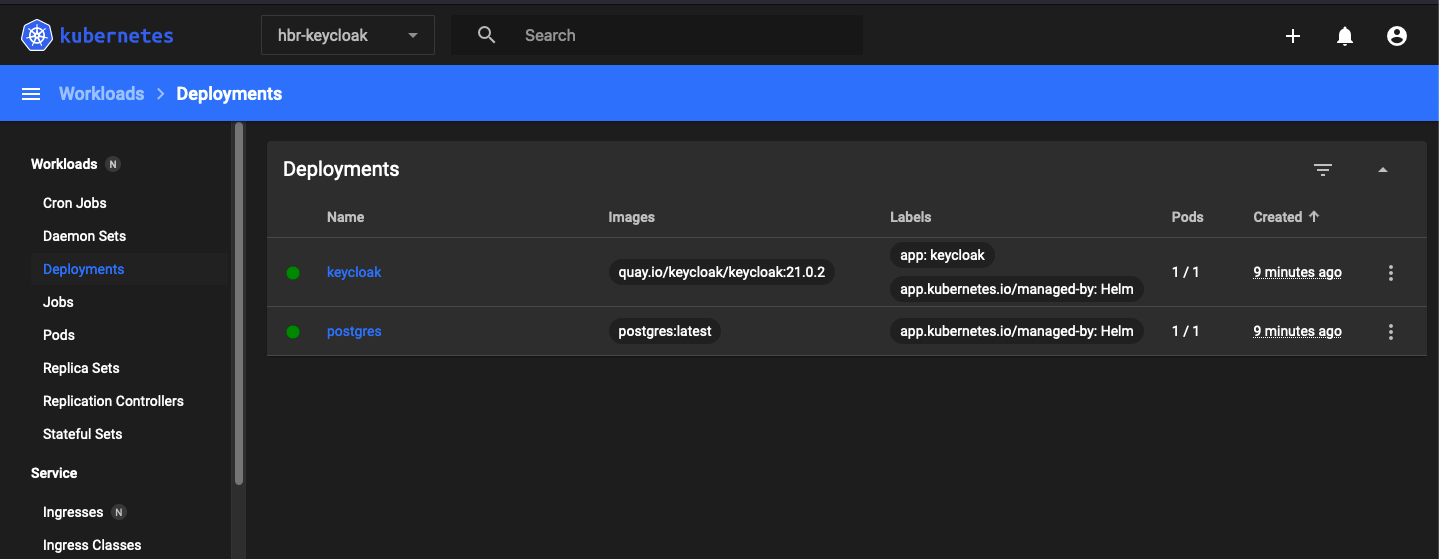Click keycloak row managed-by: Helm label
This screenshot has height=559, width=1439.
tap(1017, 289)
